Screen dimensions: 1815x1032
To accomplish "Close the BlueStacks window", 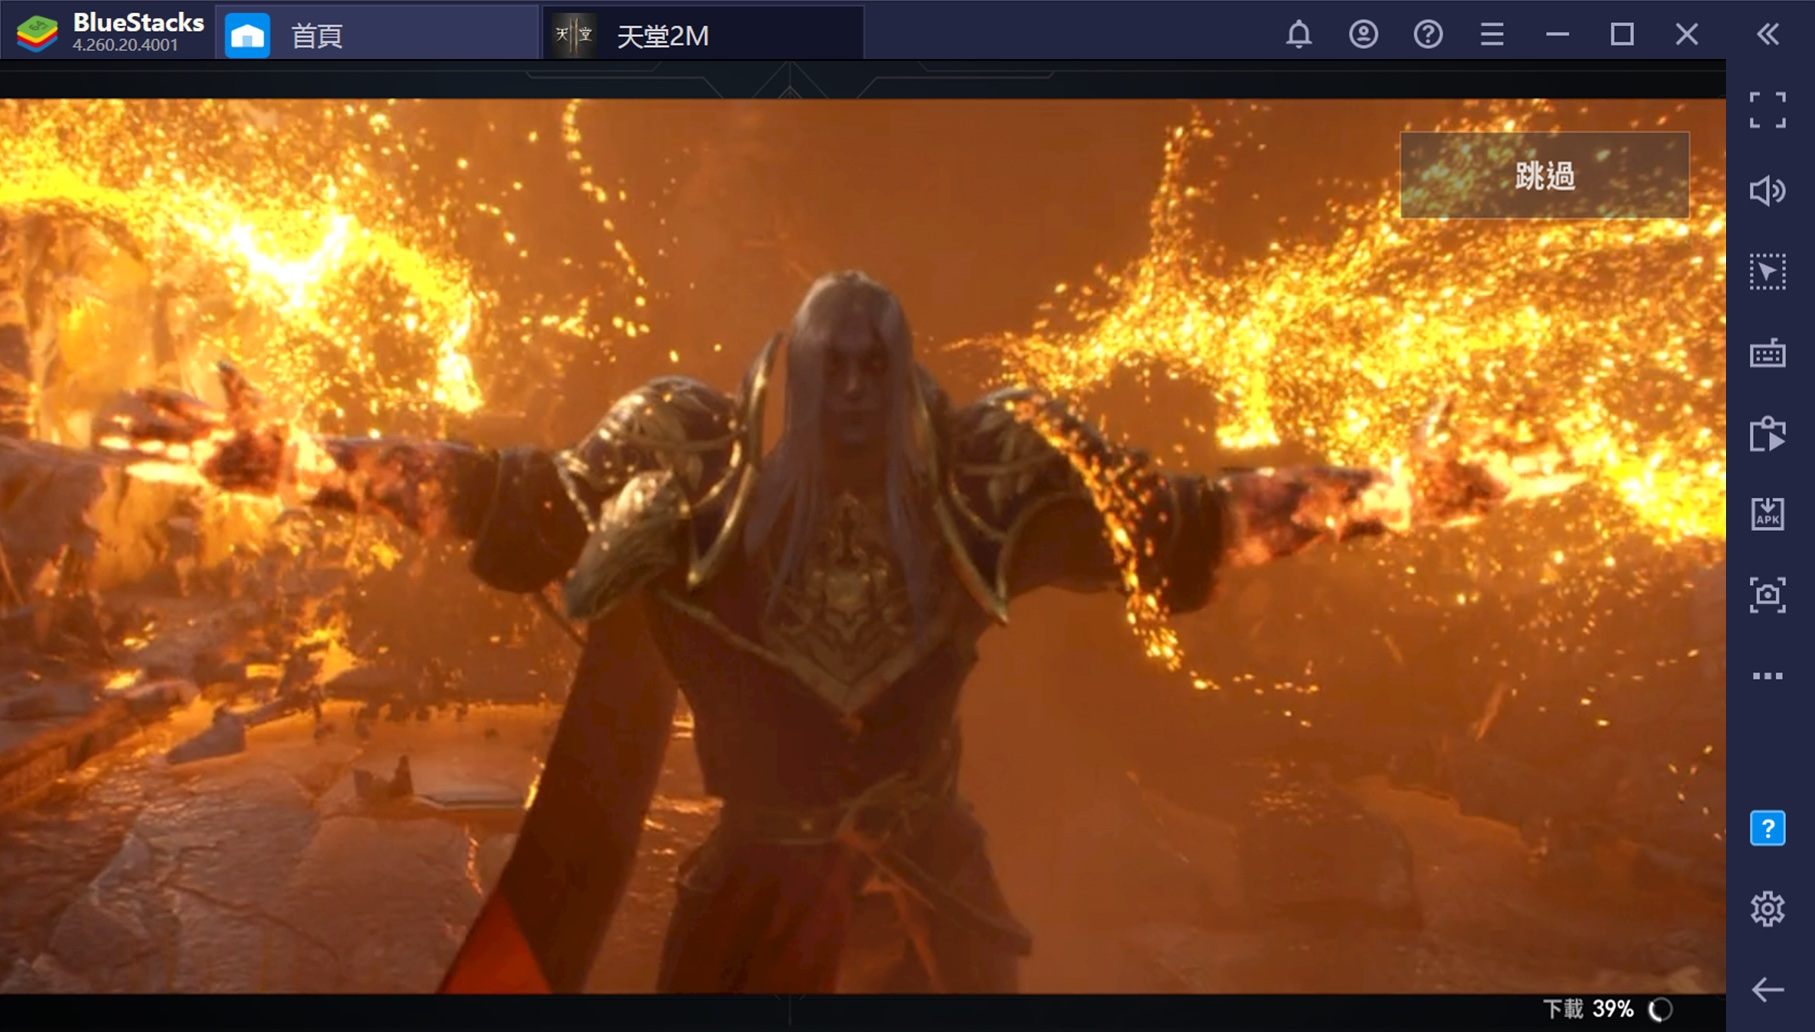I will pos(1687,34).
